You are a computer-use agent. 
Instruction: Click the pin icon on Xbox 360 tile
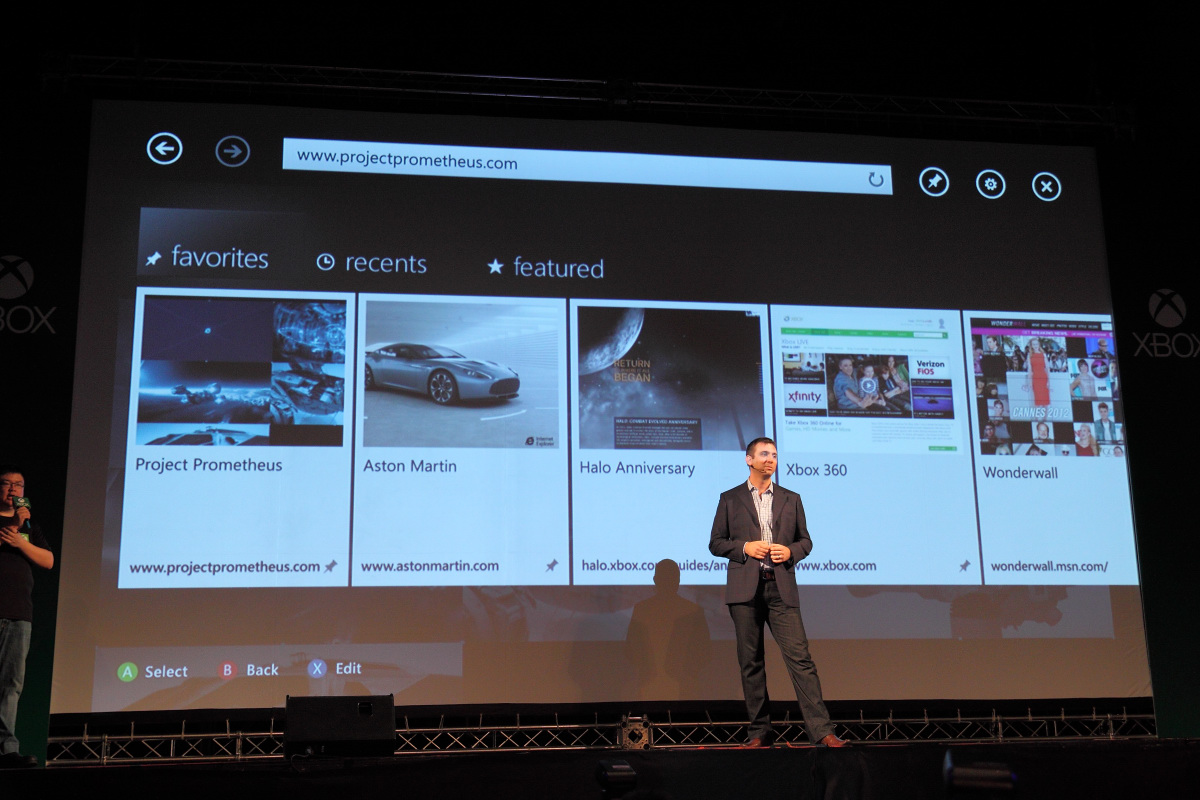(964, 566)
